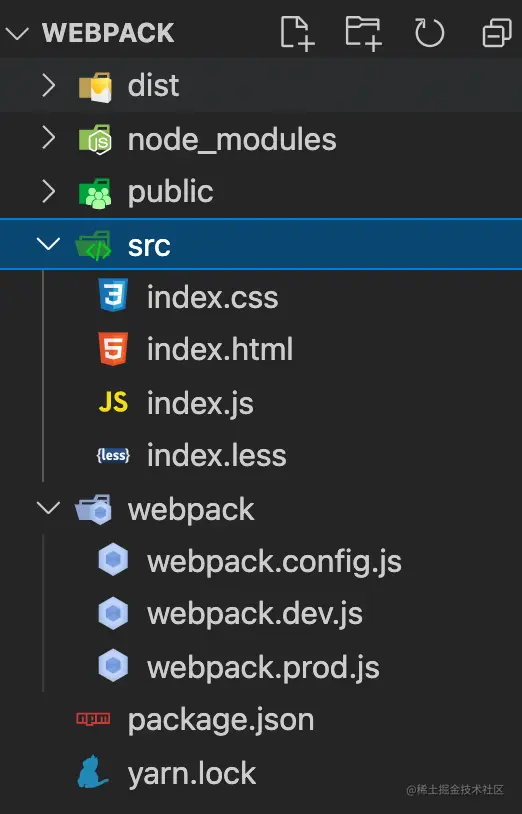Collapse all folders with the collapse icon

tap(497, 34)
